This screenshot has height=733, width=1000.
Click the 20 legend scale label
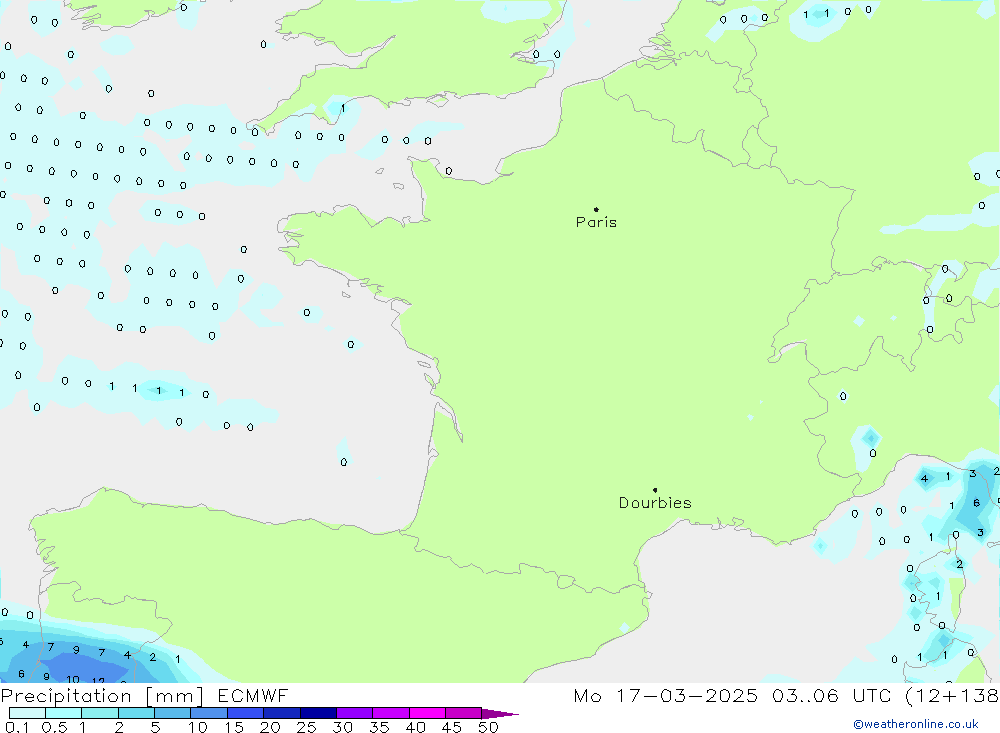click(x=270, y=727)
